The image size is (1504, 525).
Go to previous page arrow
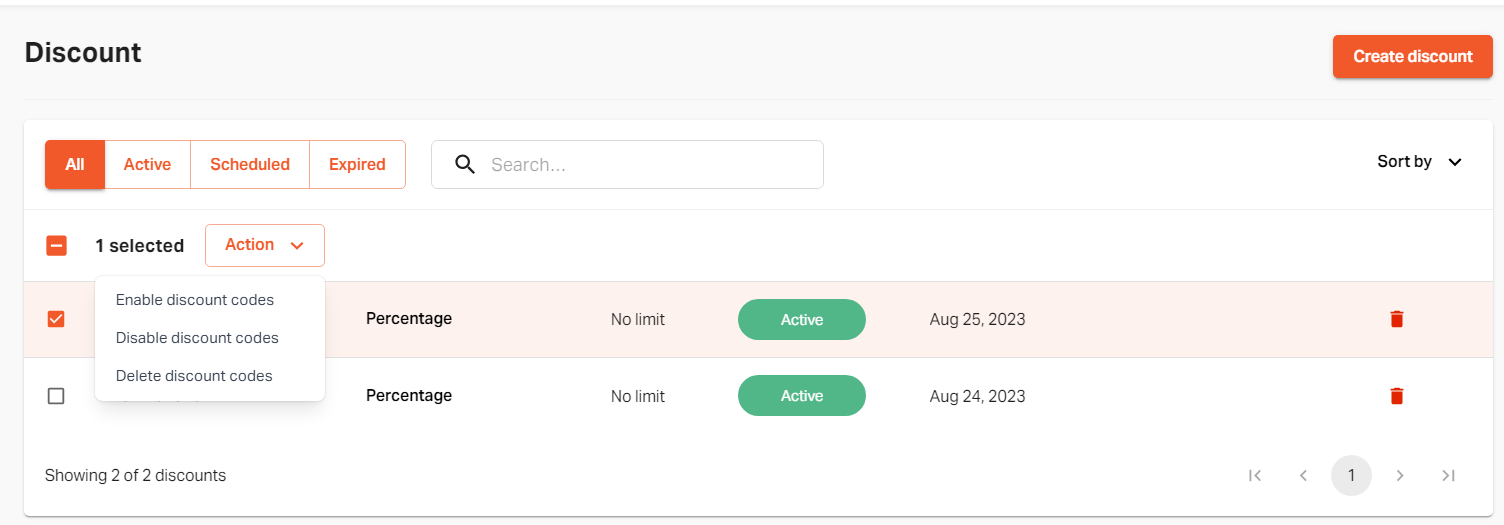click(1303, 476)
